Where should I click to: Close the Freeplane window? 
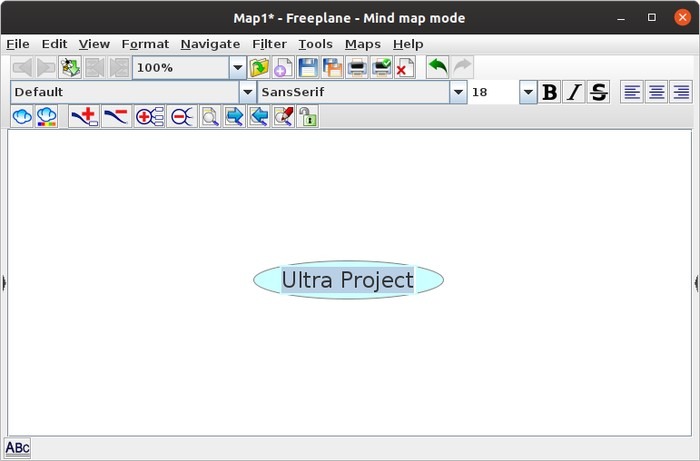click(x=682, y=17)
